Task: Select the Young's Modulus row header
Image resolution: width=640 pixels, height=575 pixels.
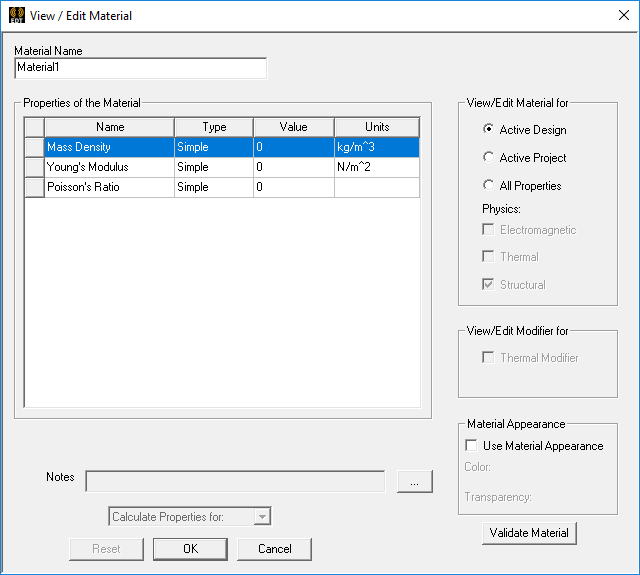Action: tap(34, 167)
